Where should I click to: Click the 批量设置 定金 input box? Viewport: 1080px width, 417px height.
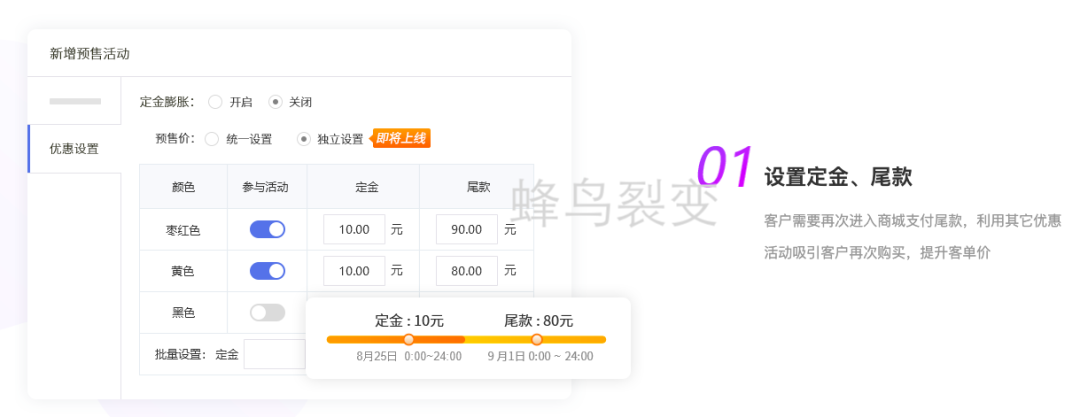[275, 354]
